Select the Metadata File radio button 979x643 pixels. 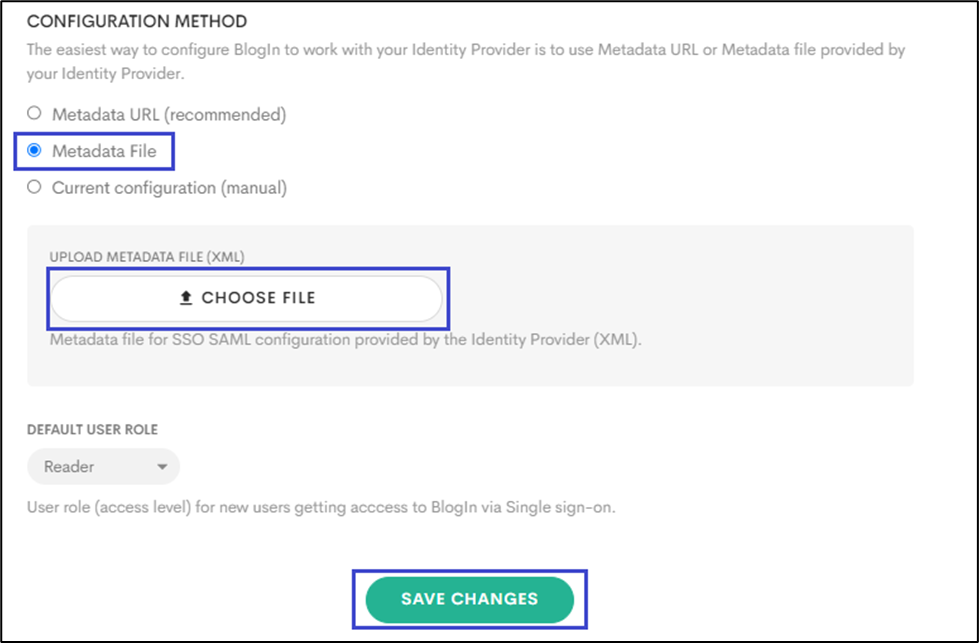point(34,151)
